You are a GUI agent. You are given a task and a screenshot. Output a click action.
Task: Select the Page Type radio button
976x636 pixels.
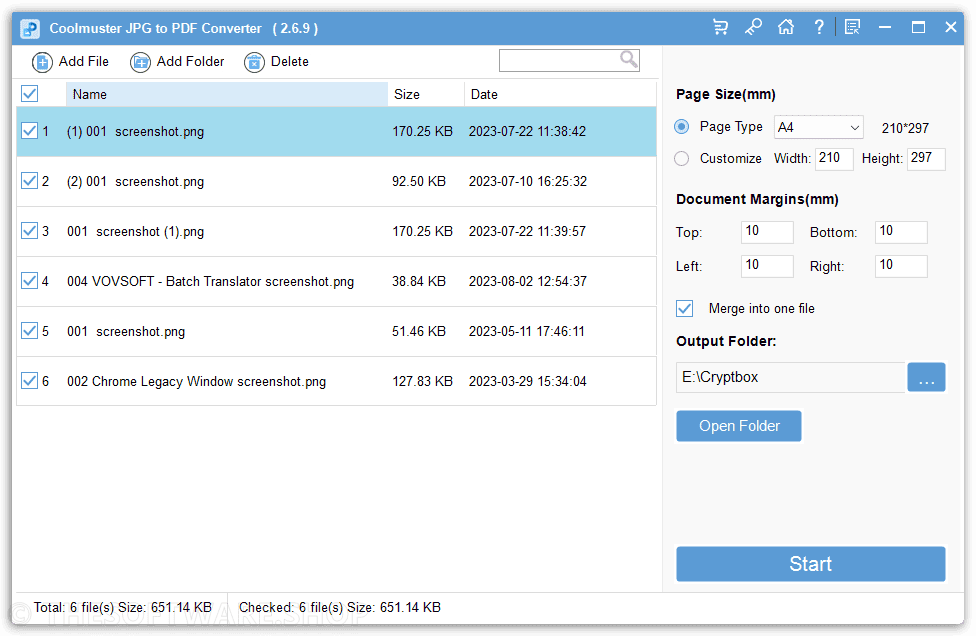point(682,127)
